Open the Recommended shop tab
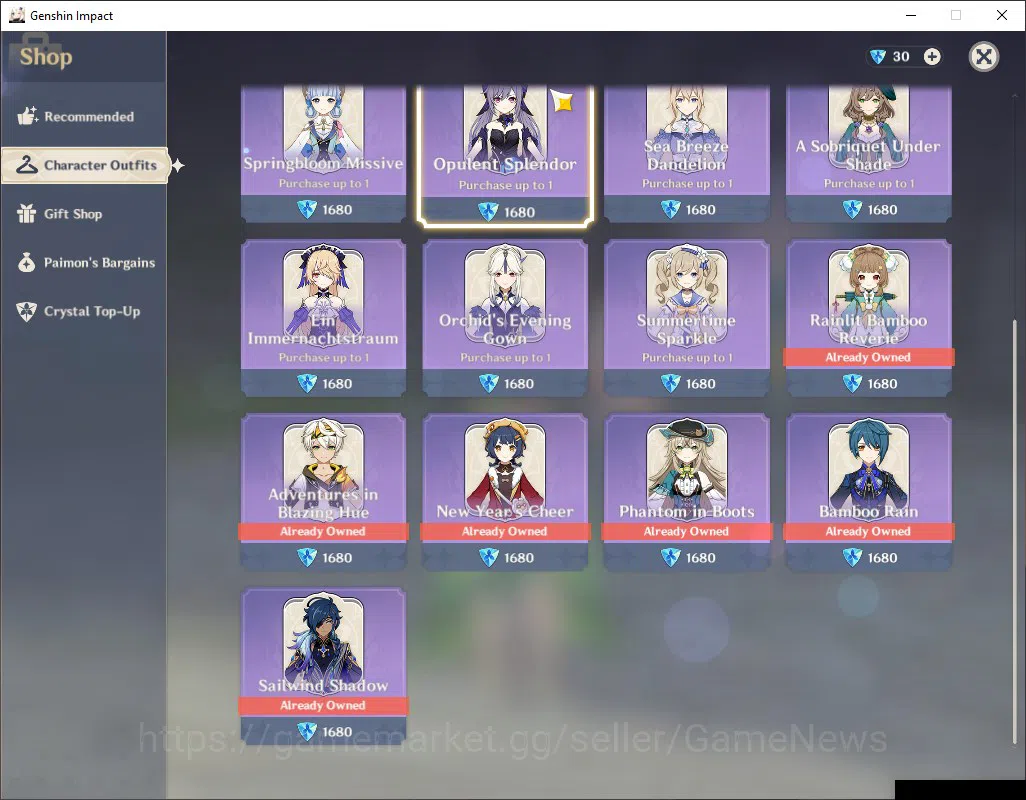The height and width of the screenshot is (800, 1026). 84,116
